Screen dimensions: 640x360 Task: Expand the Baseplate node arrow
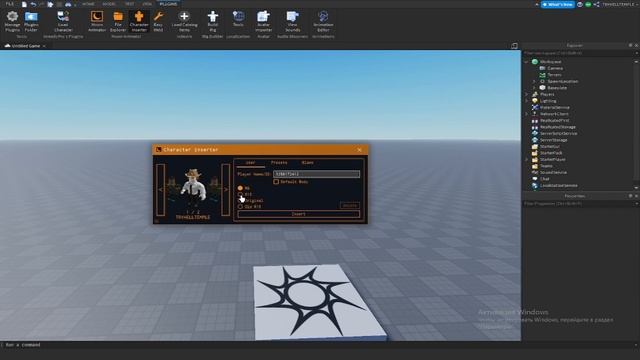[534, 88]
